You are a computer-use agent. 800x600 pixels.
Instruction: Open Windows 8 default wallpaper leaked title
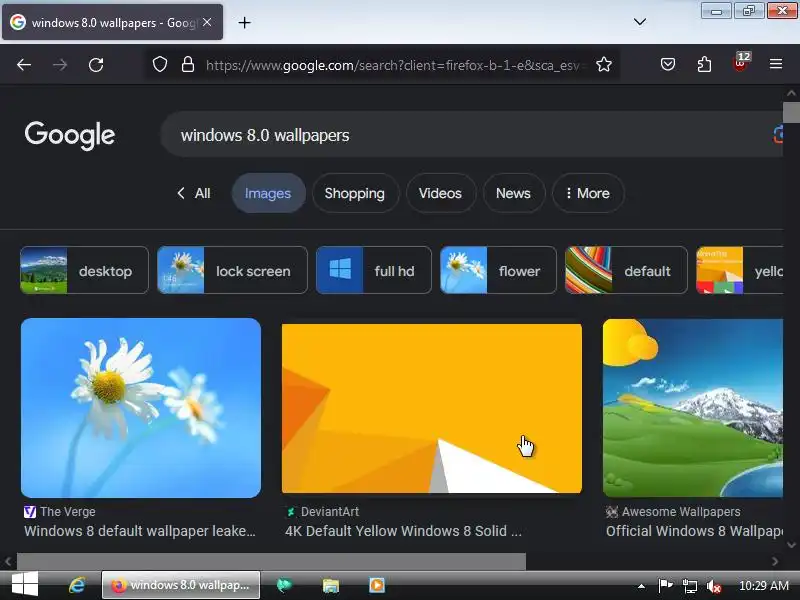[x=140, y=531]
